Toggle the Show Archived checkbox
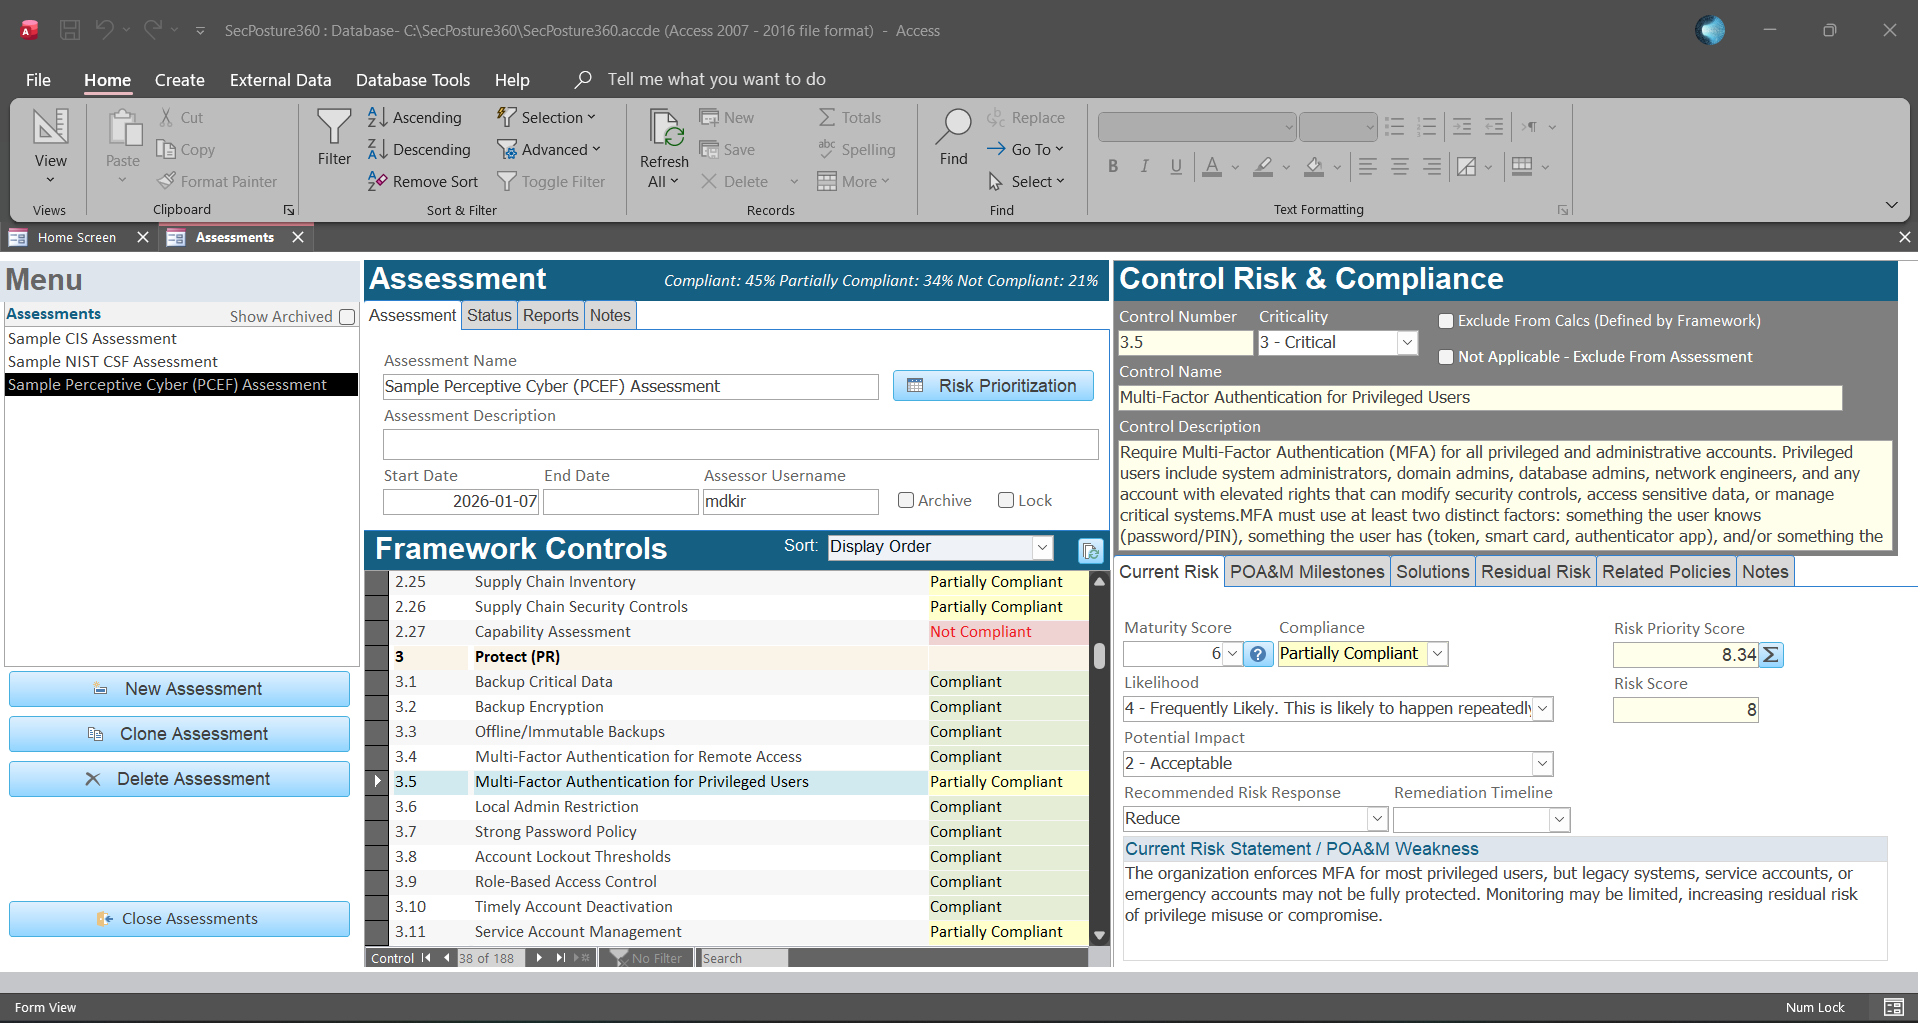The width and height of the screenshot is (1918, 1023). click(x=346, y=316)
